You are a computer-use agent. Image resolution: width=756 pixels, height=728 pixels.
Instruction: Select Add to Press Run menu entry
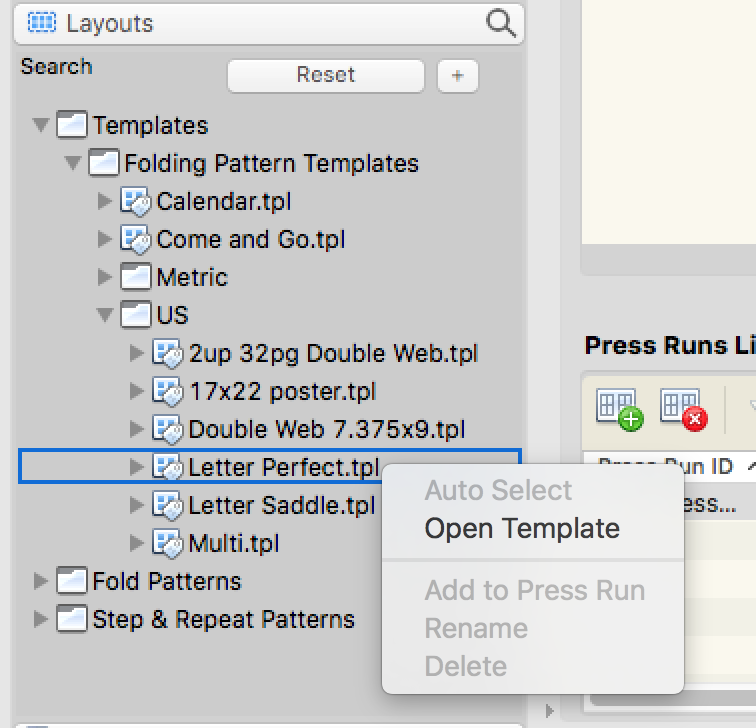[534, 591]
